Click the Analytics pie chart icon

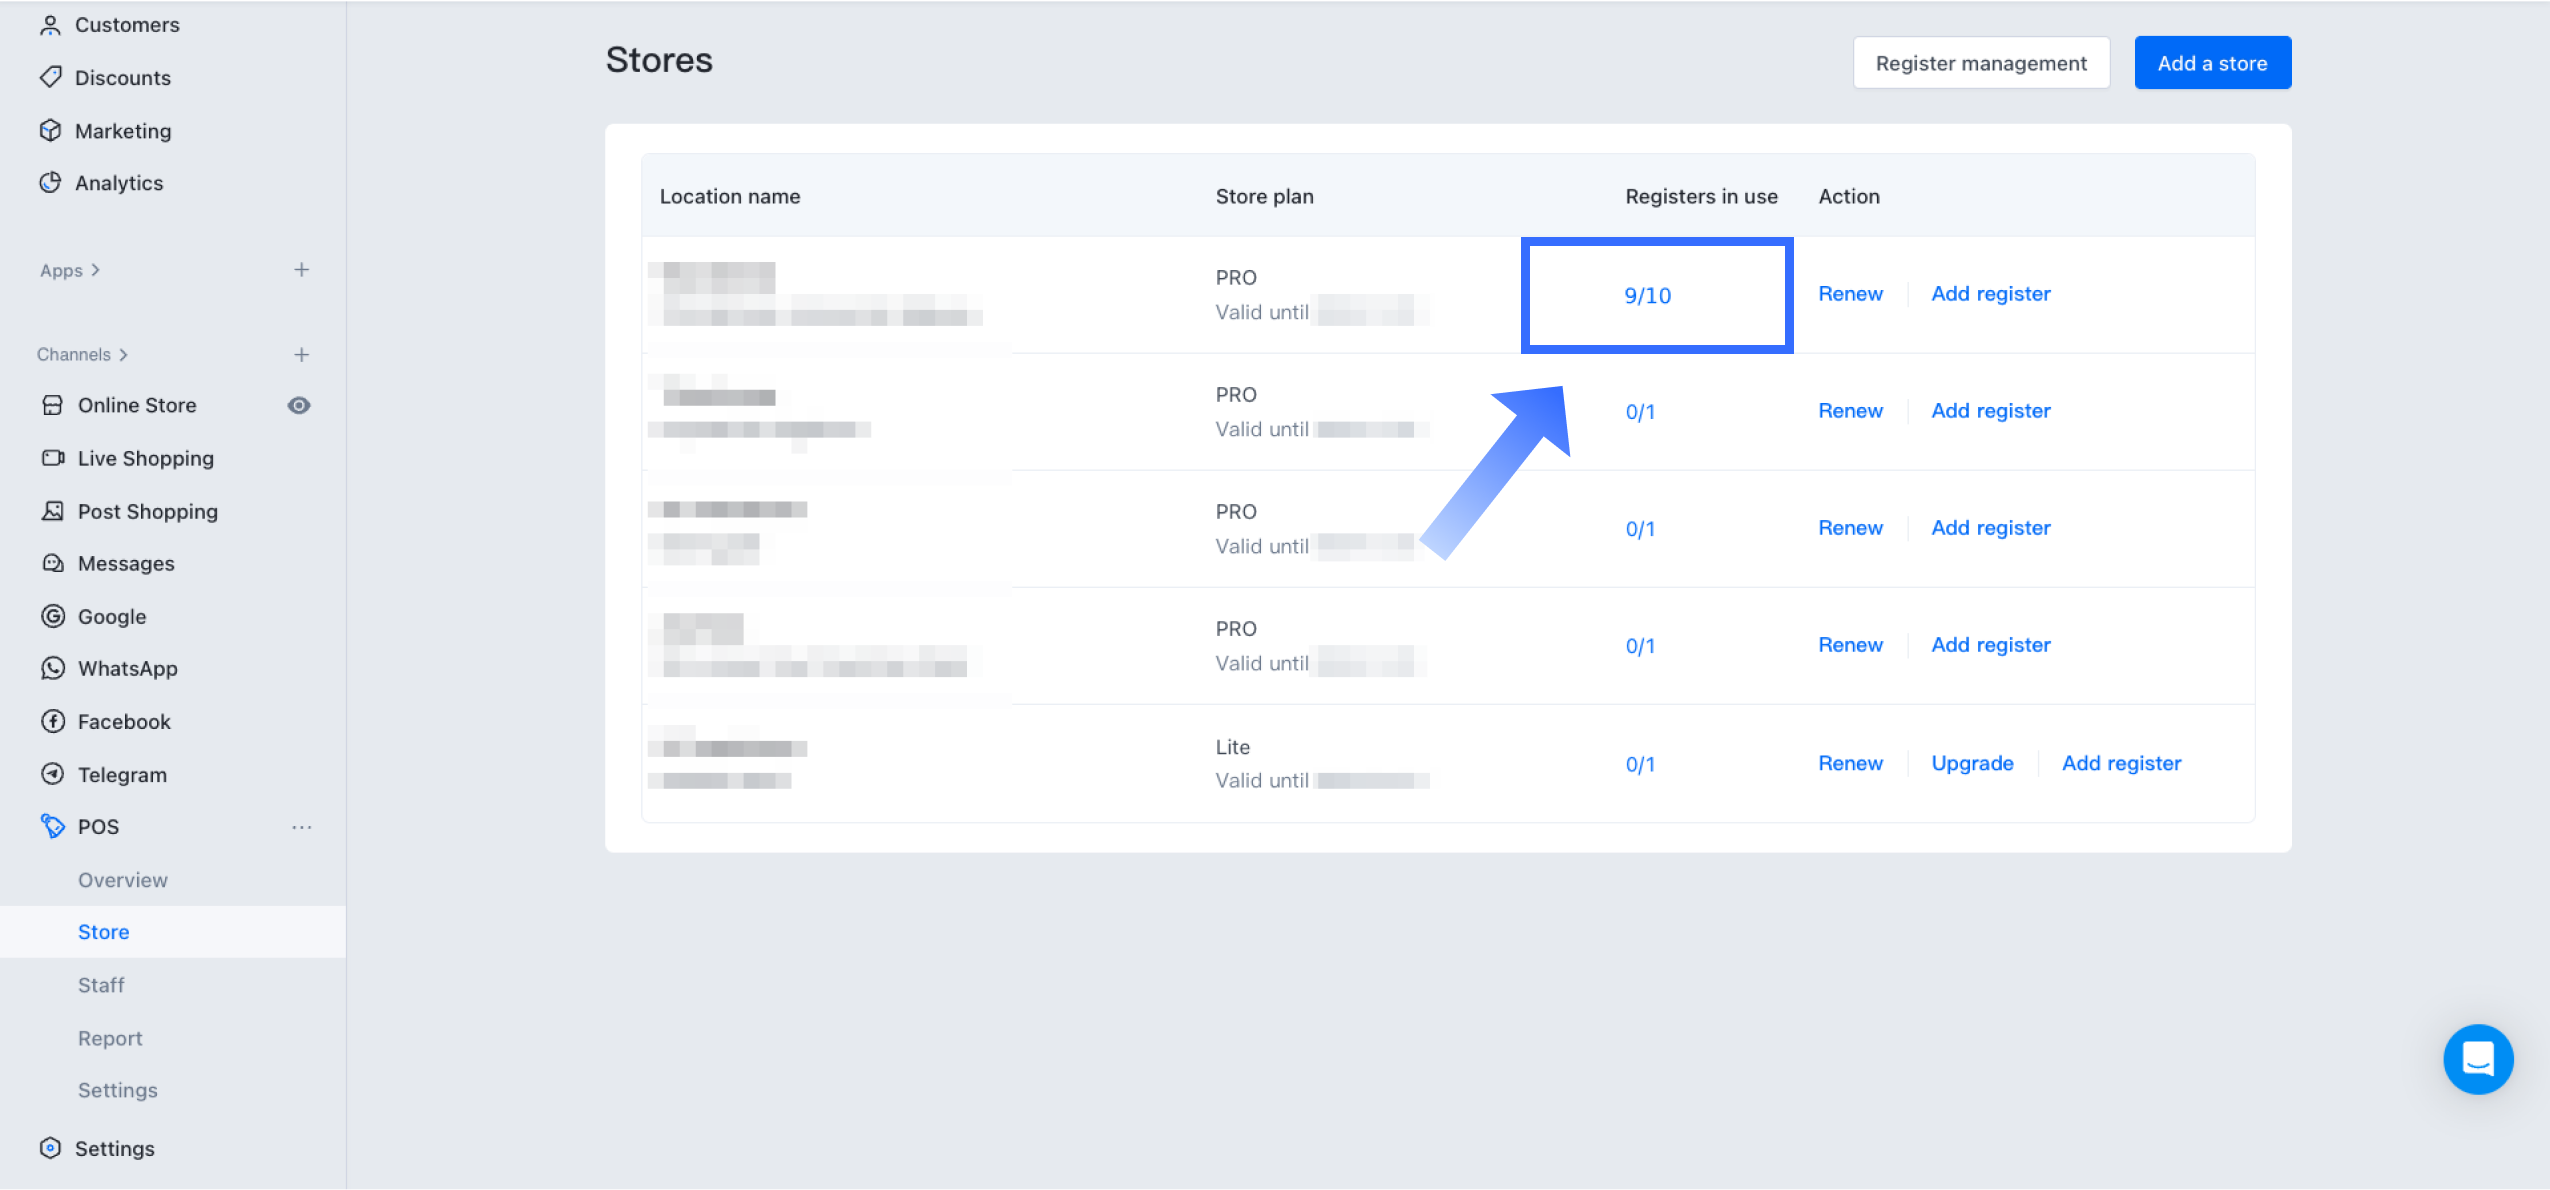(x=50, y=182)
